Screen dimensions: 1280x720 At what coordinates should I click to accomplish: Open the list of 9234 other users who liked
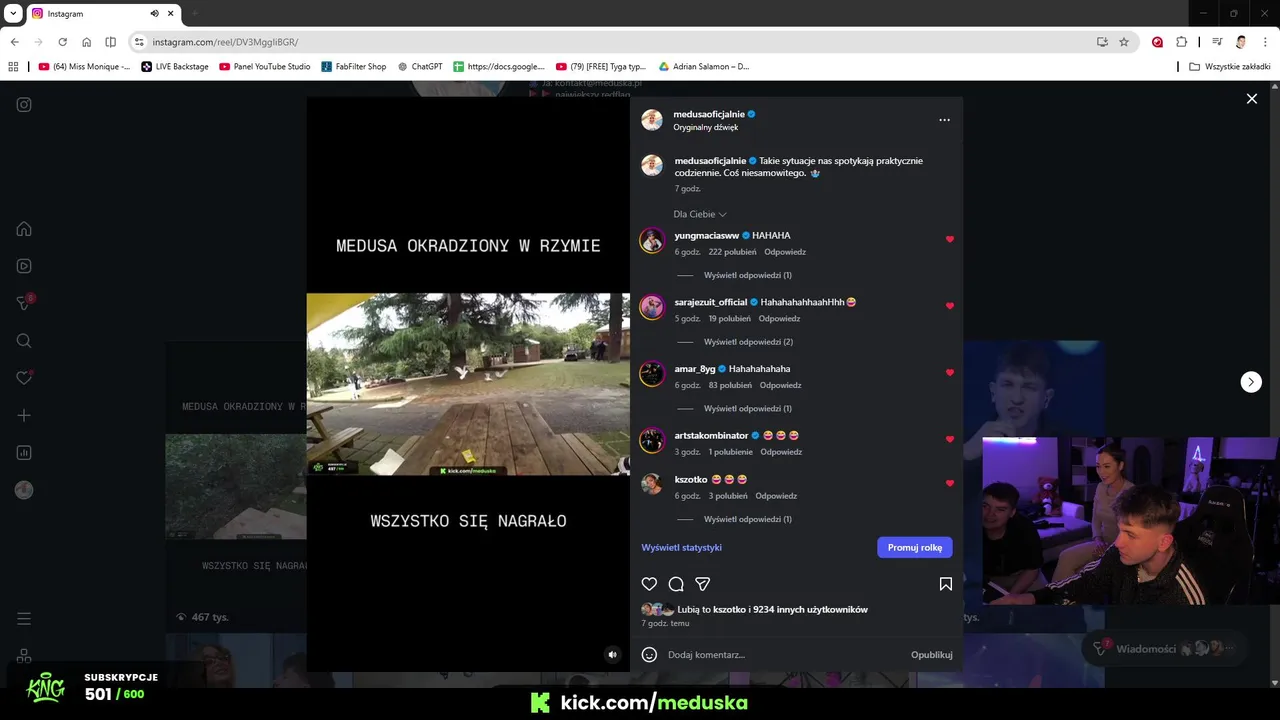tap(810, 609)
